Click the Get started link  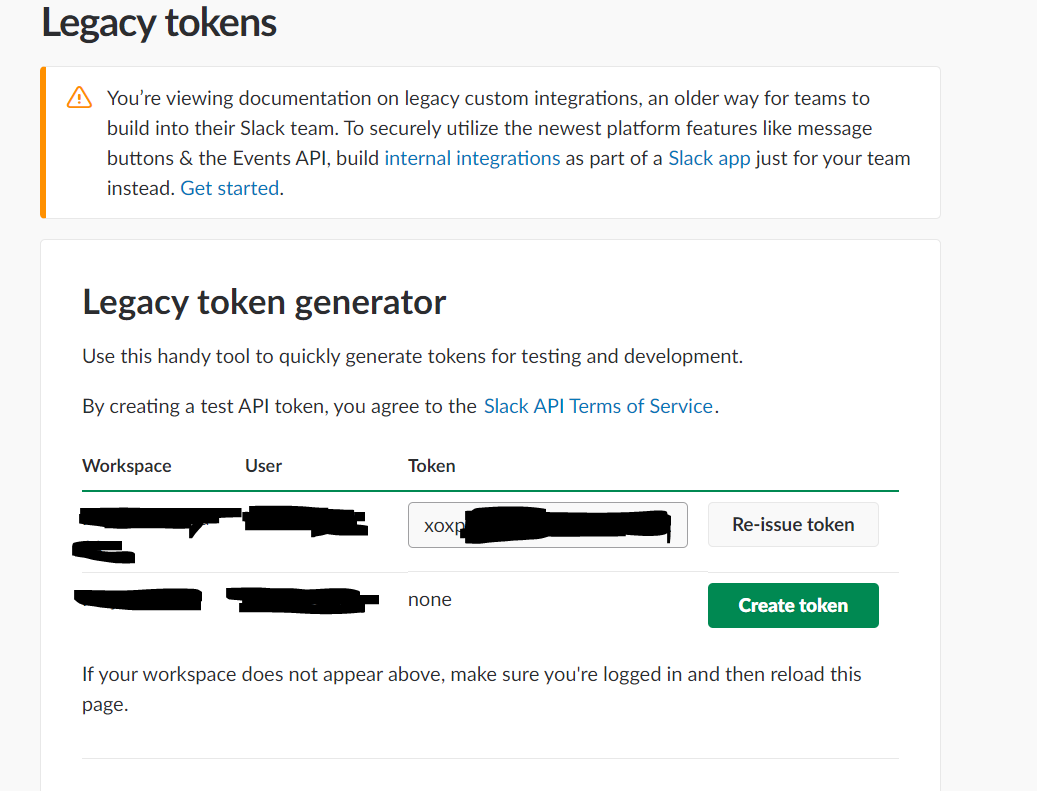(229, 188)
